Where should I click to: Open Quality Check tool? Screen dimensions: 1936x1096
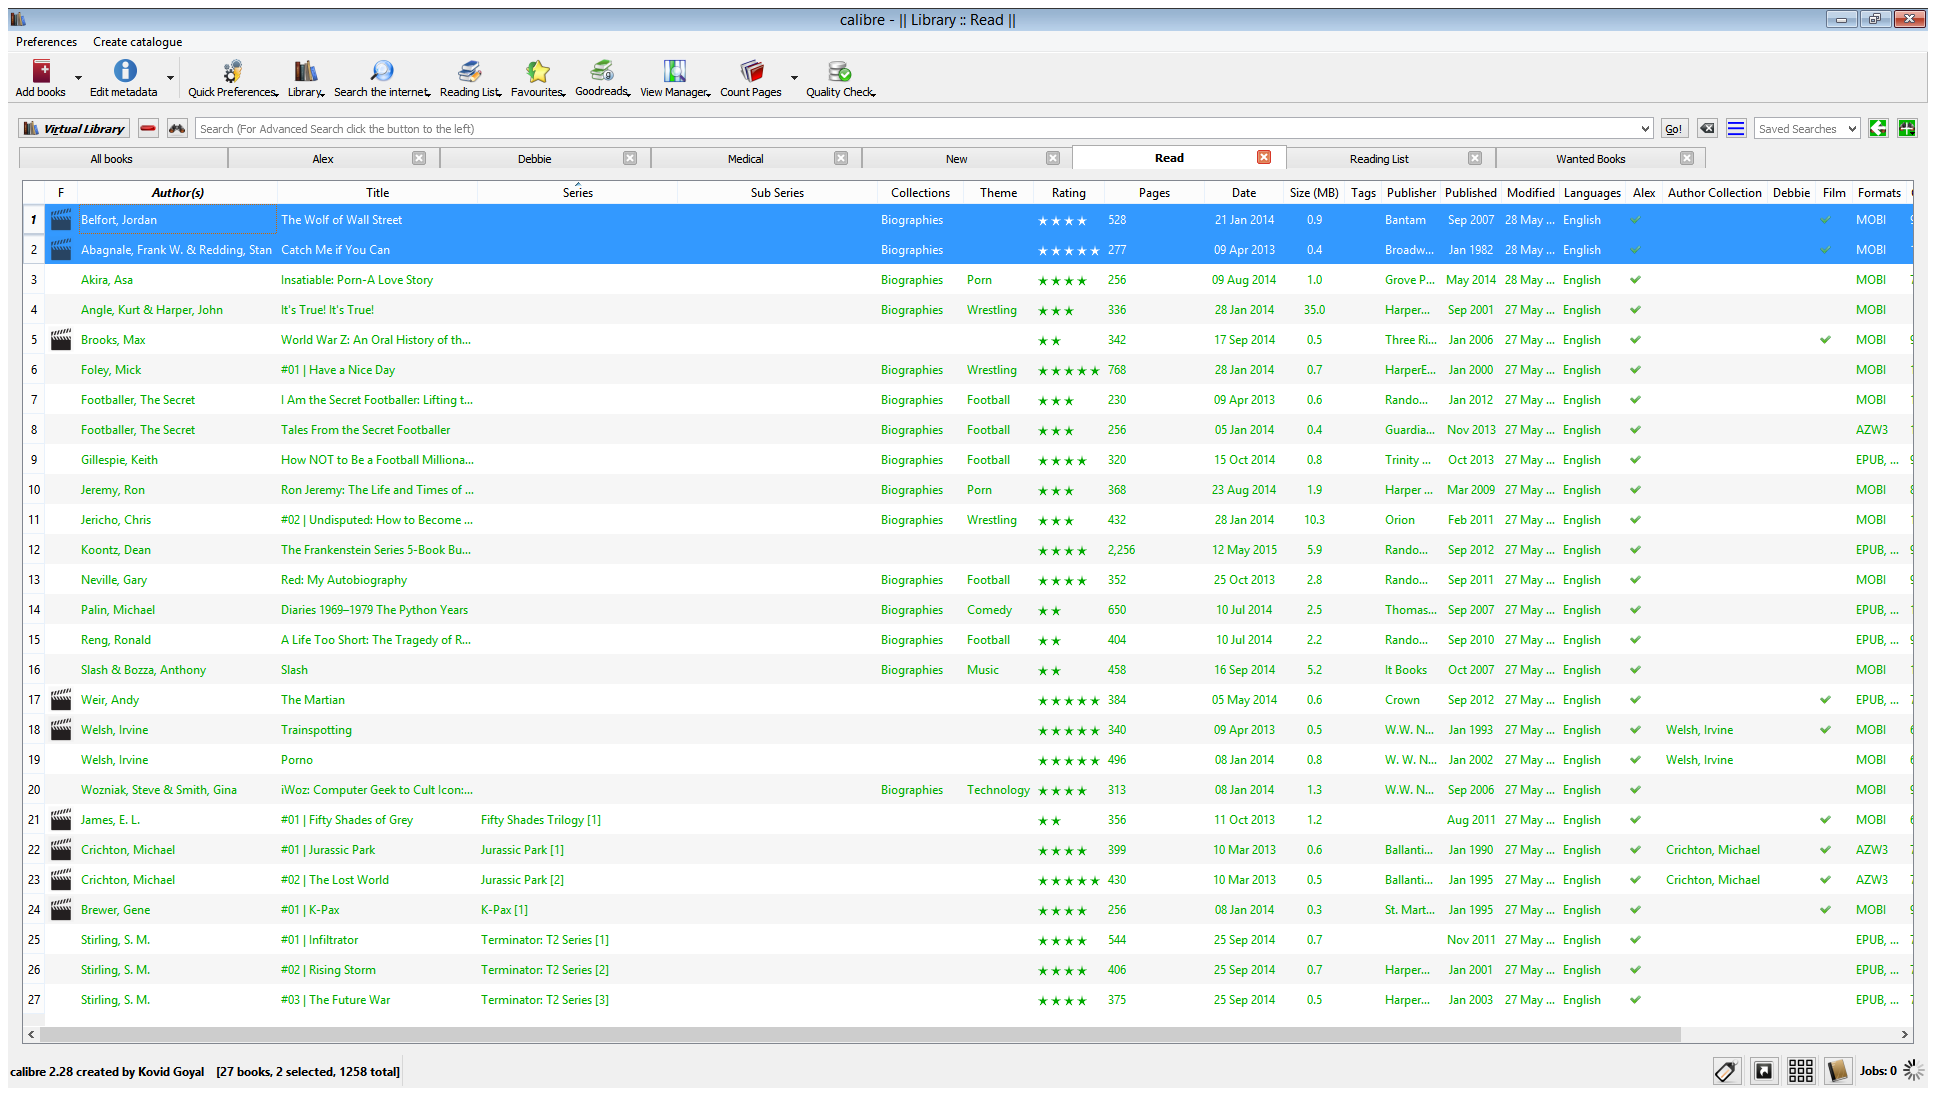click(x=839, y=72)
